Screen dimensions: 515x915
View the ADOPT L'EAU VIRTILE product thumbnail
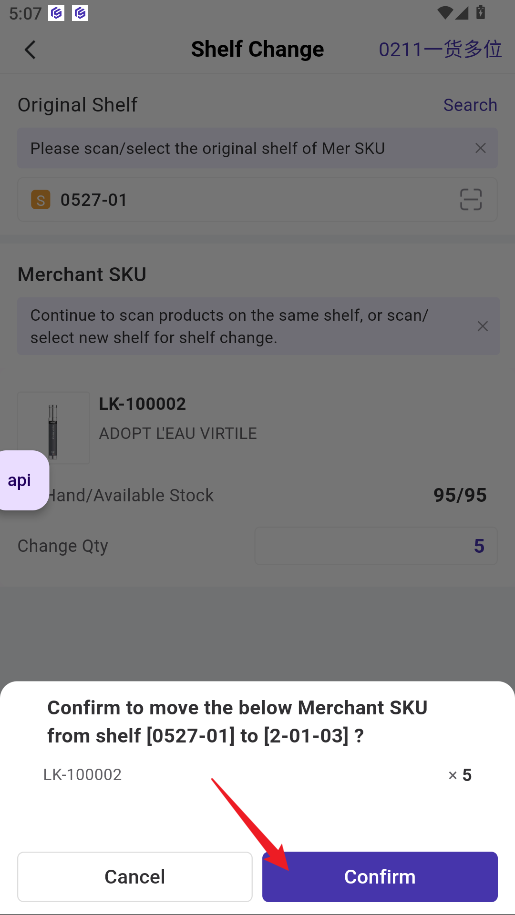(x=54, y=428)
